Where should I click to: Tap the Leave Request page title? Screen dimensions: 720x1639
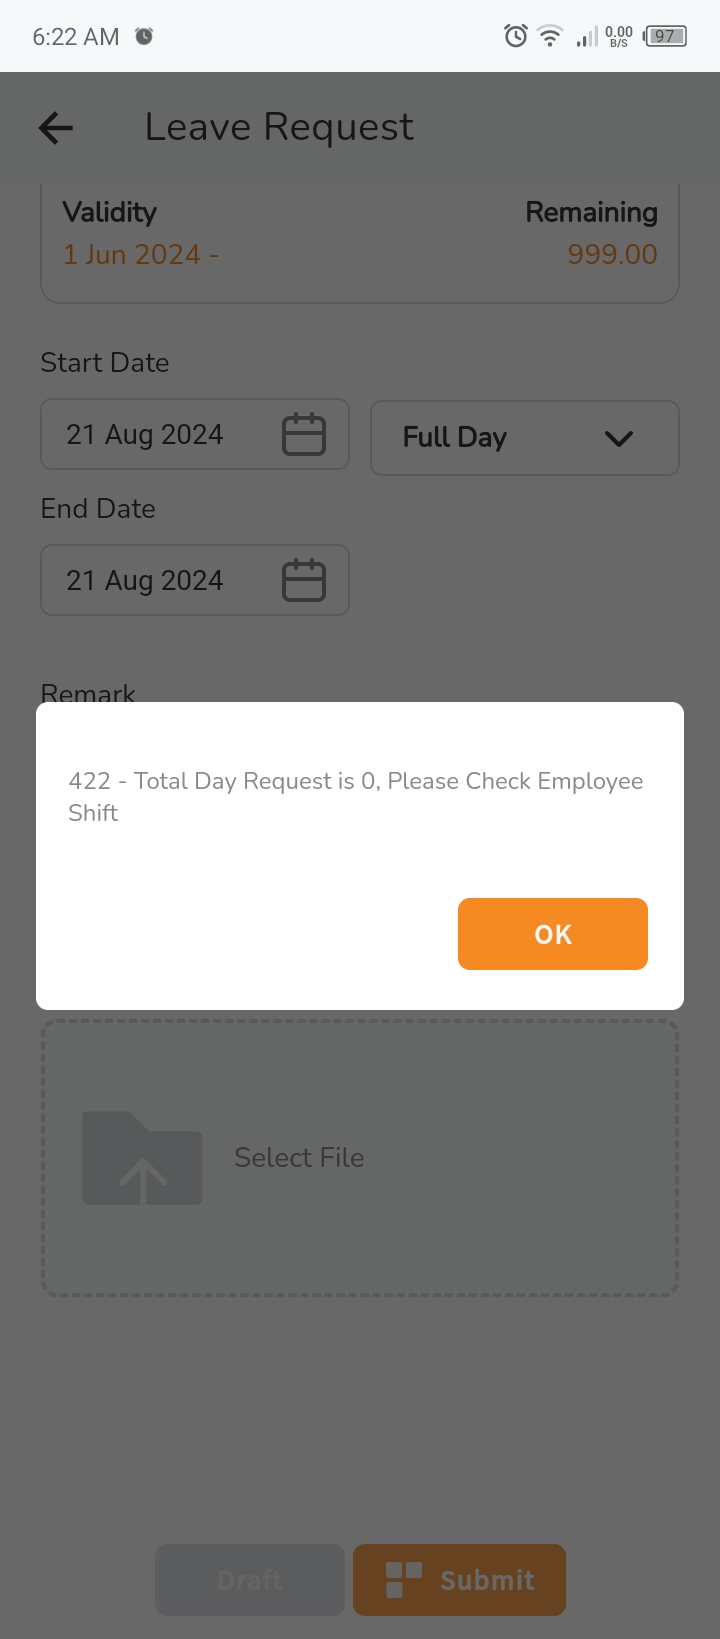[x=279, y=128]
